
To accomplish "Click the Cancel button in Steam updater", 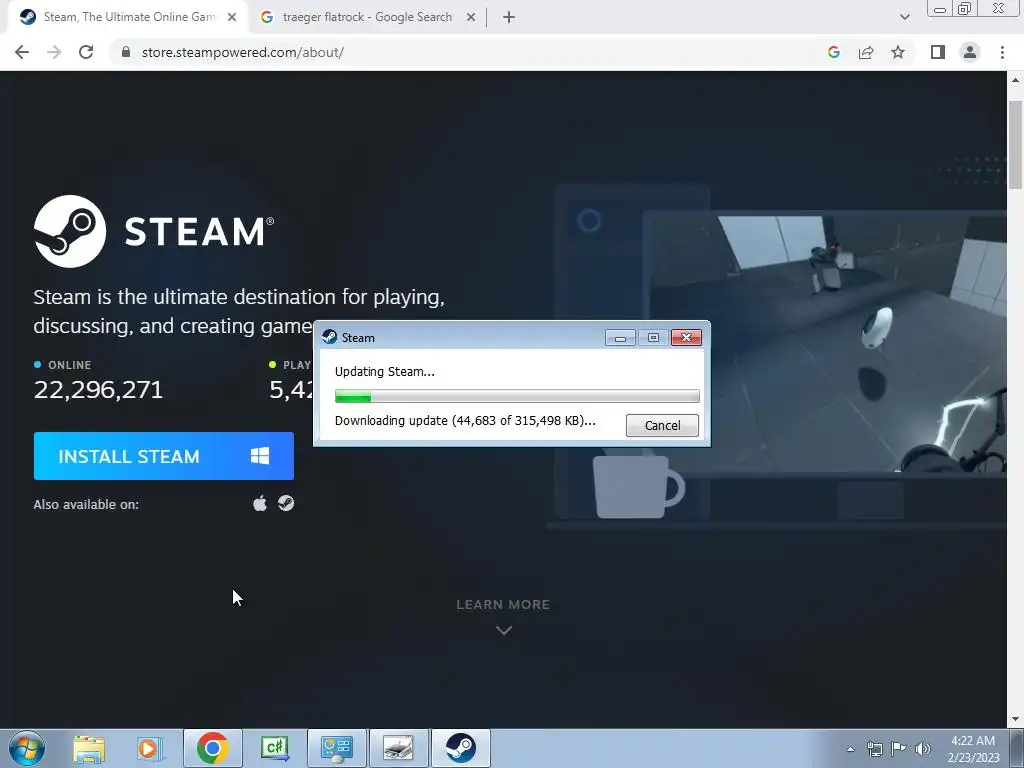I will point(662,425).
